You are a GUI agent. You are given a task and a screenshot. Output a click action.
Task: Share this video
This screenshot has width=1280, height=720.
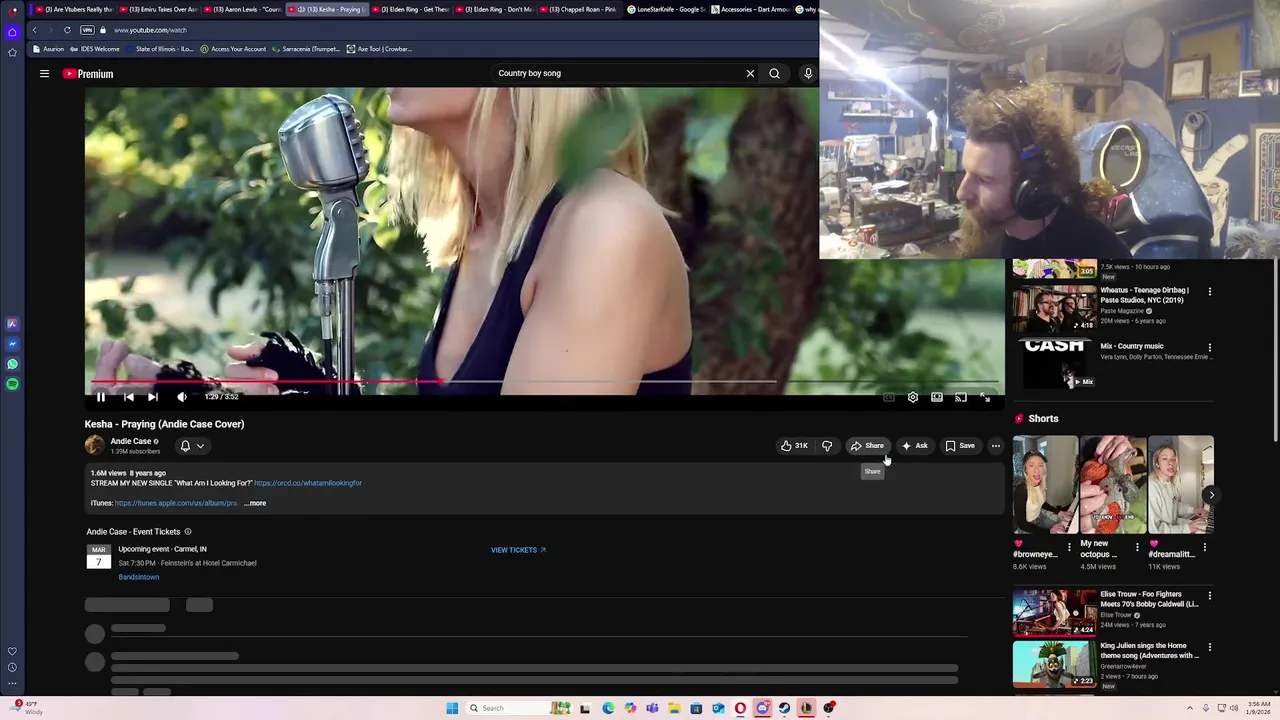[x=867, y=446]
